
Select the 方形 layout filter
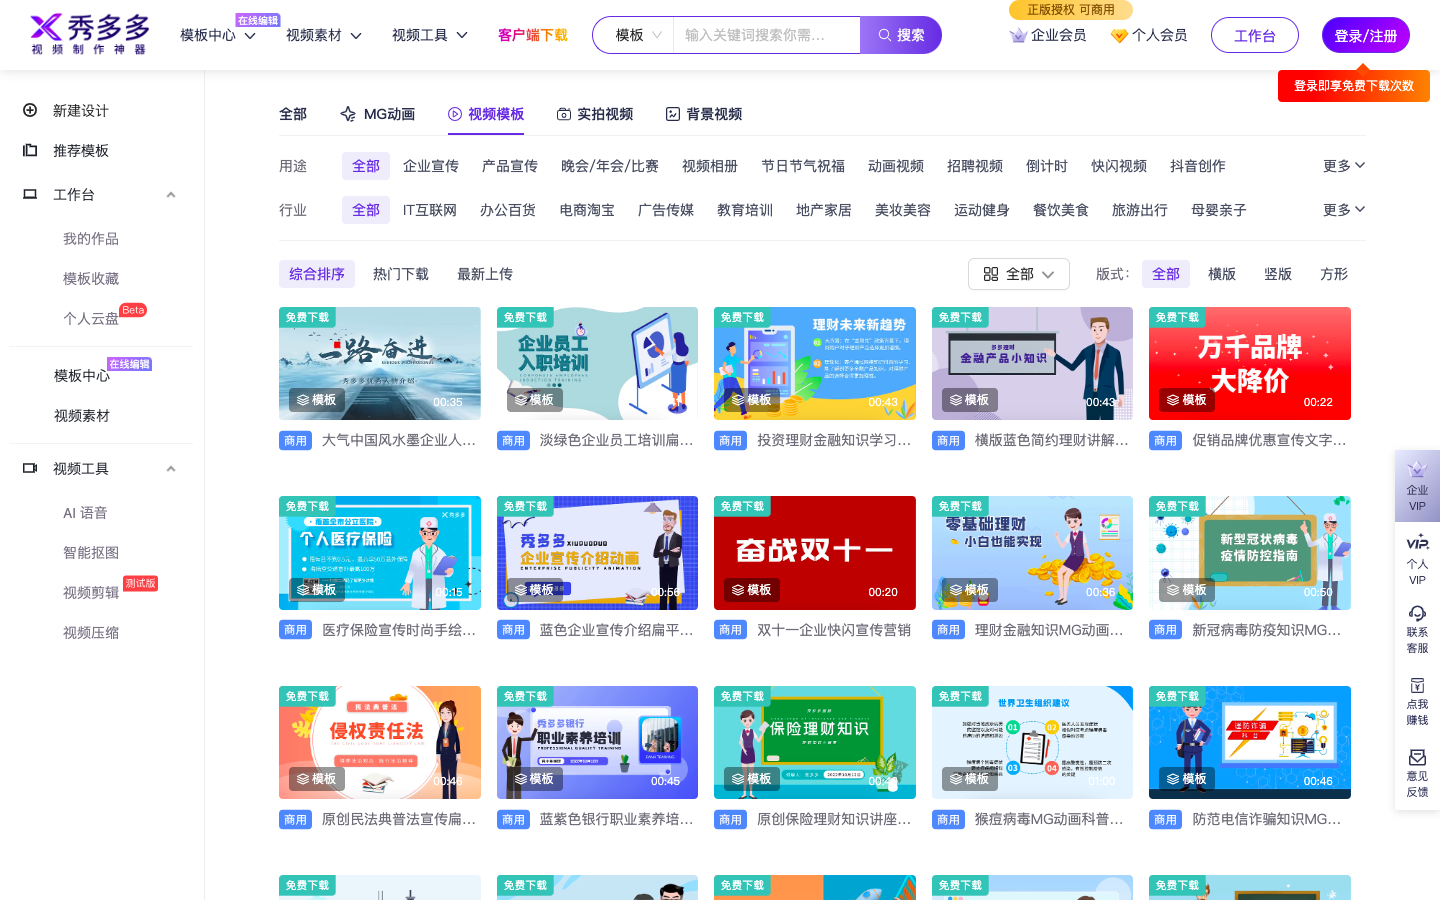(x=1333, y=274)
